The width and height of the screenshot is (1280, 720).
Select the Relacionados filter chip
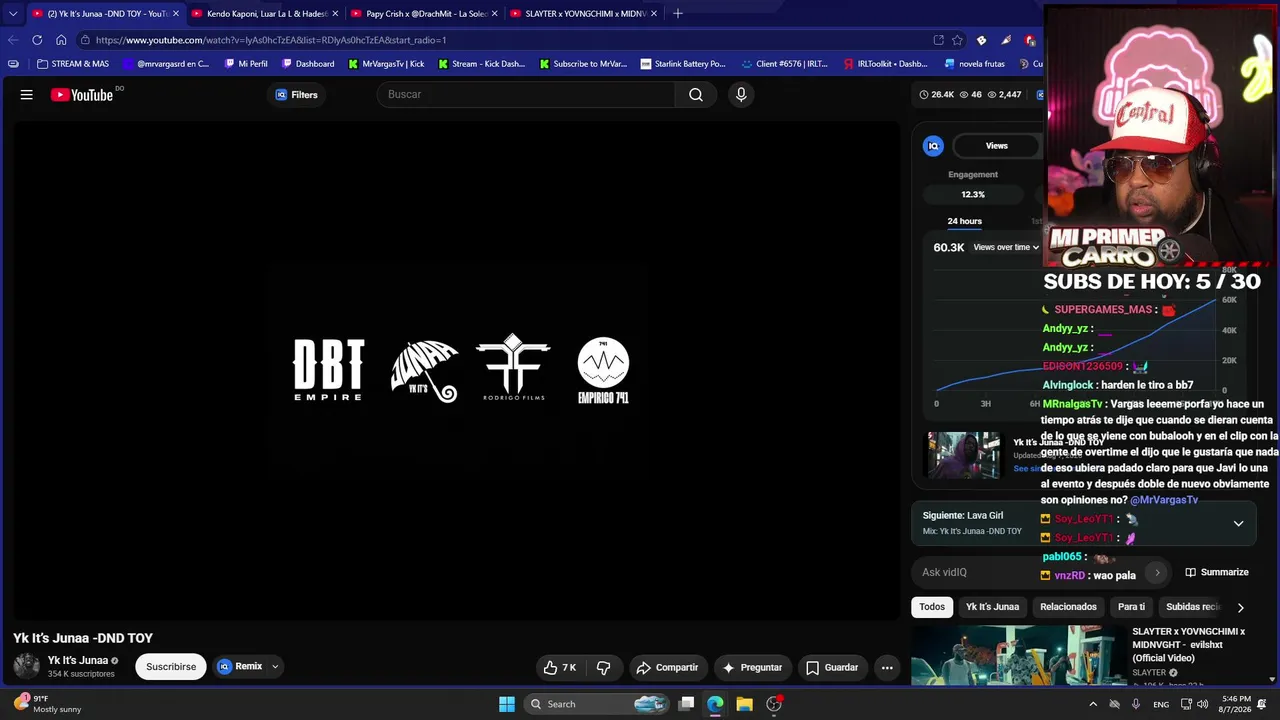point(1068,607)
